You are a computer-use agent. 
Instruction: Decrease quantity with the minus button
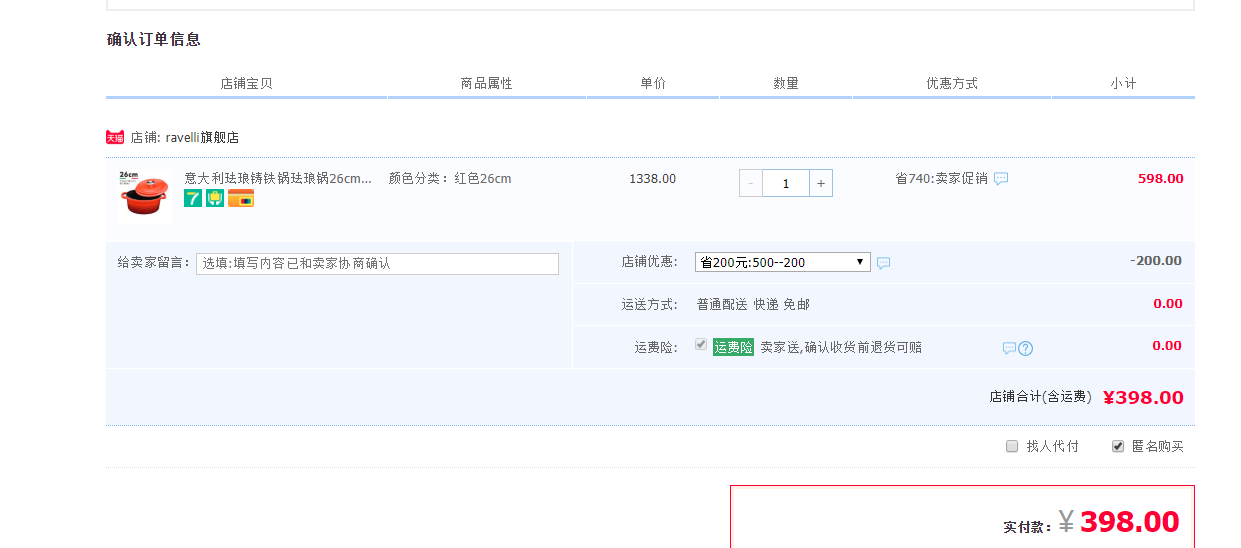tap(751, 183)
